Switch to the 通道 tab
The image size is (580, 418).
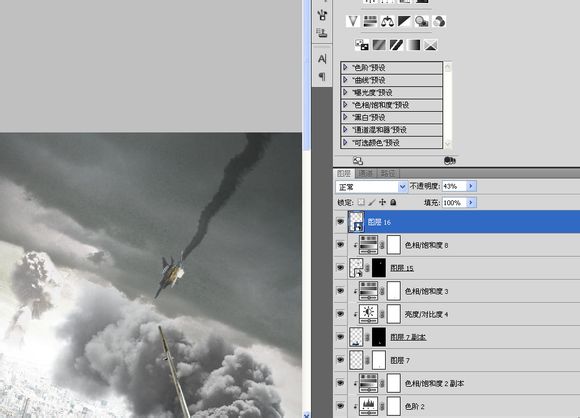click(365, 173)
